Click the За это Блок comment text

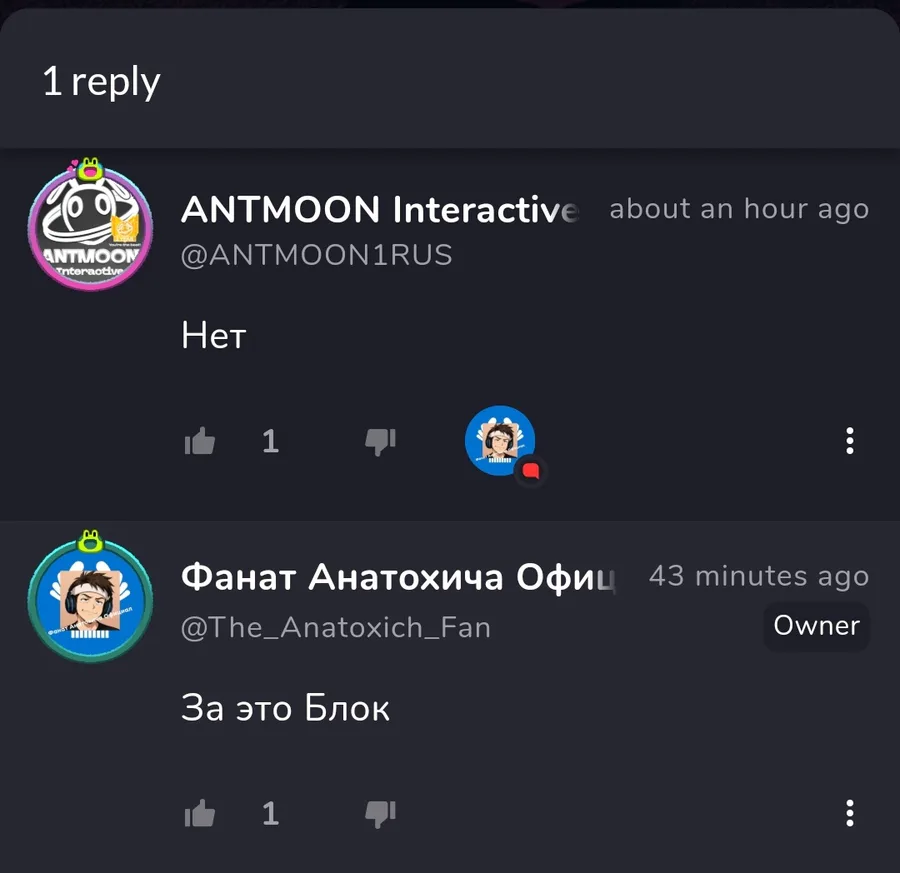pos(285,708)
